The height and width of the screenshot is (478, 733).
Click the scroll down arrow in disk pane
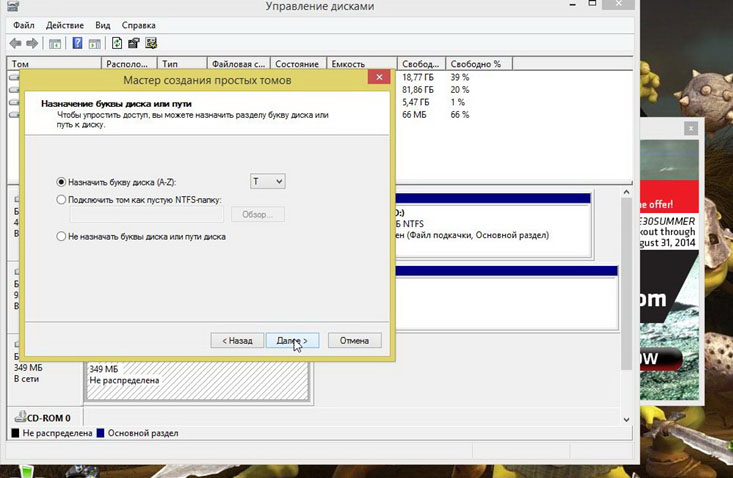pos(626,420)
